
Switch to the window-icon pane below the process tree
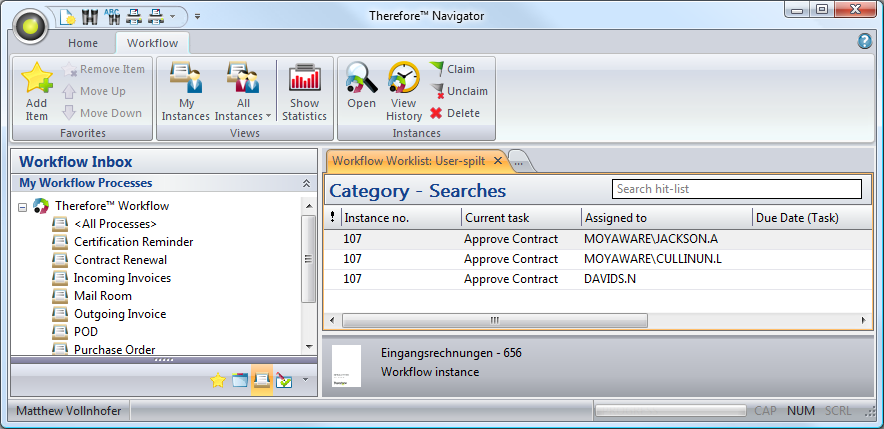click(x=240, y=381)
